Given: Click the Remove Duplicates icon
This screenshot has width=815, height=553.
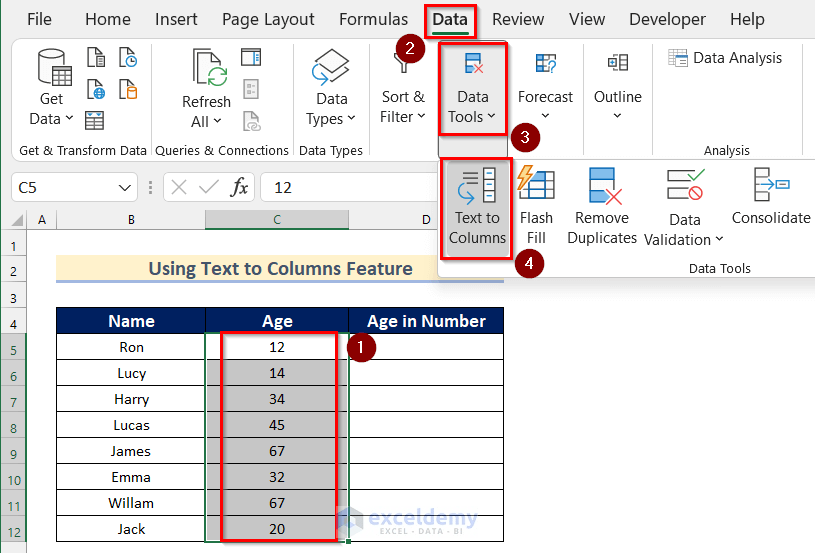Looking at the screenshot, I should [604, 185].
